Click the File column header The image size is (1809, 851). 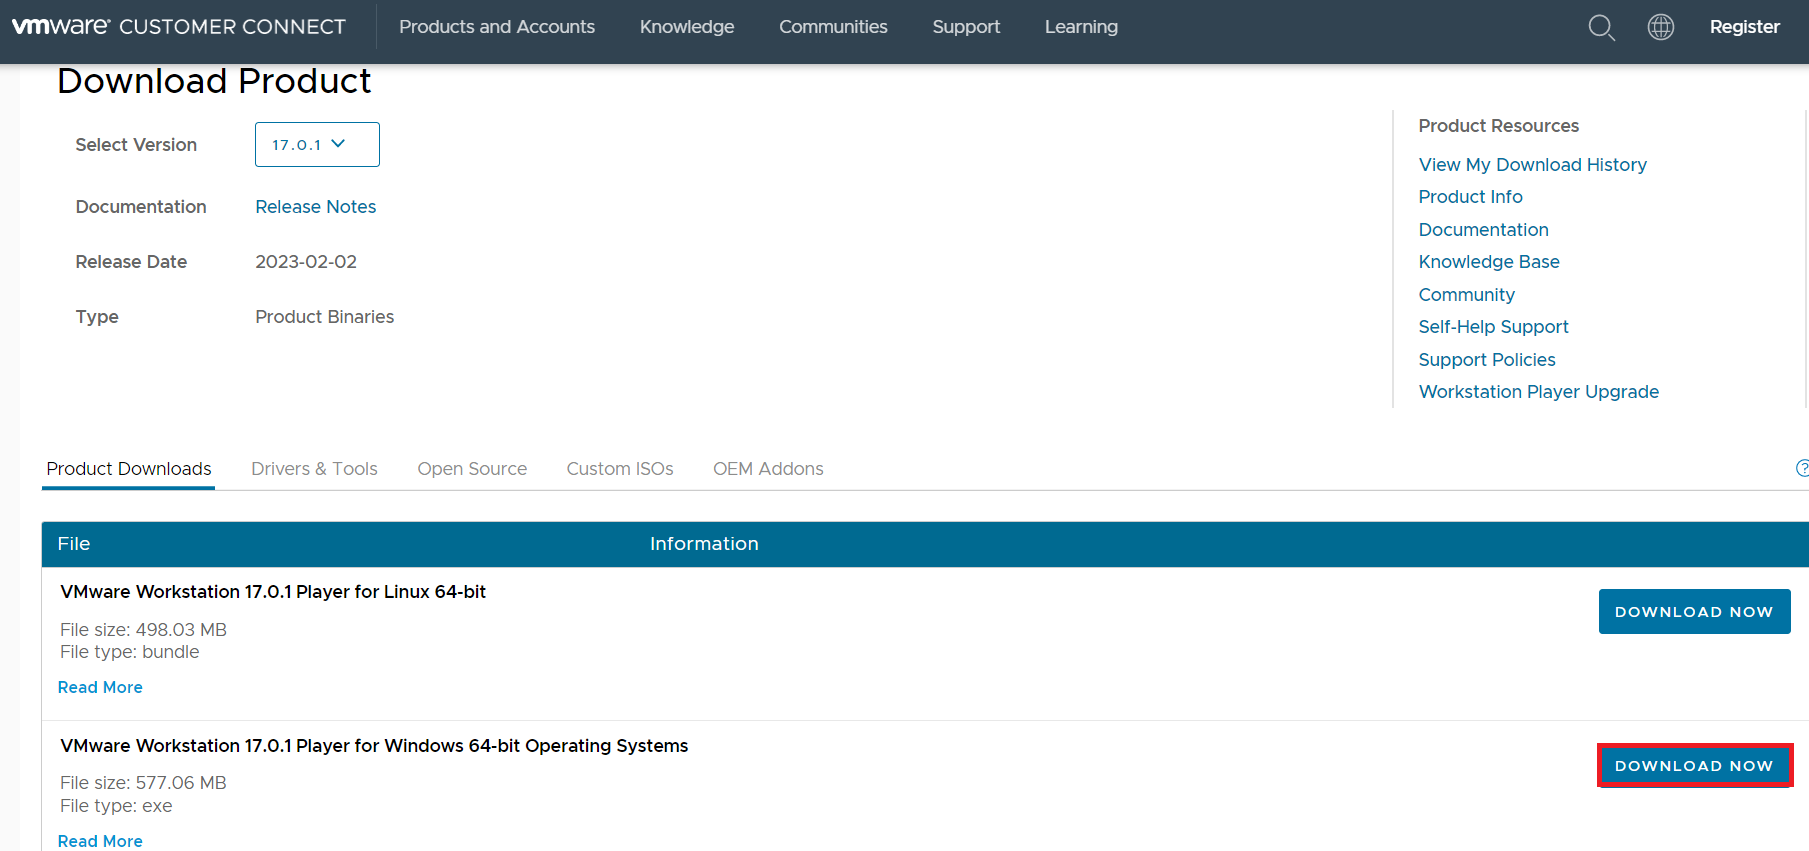click(x=74, y=544)
